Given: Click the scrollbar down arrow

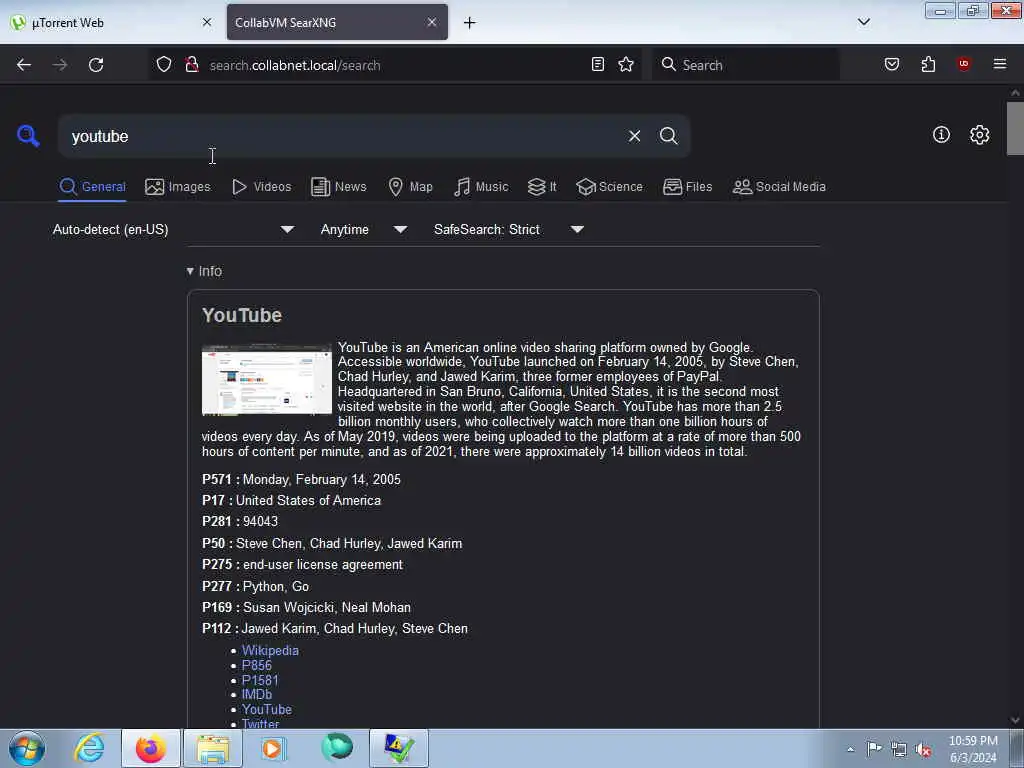Looking at the screenshot, I should pyautogui.click(x=1015, y=720).
